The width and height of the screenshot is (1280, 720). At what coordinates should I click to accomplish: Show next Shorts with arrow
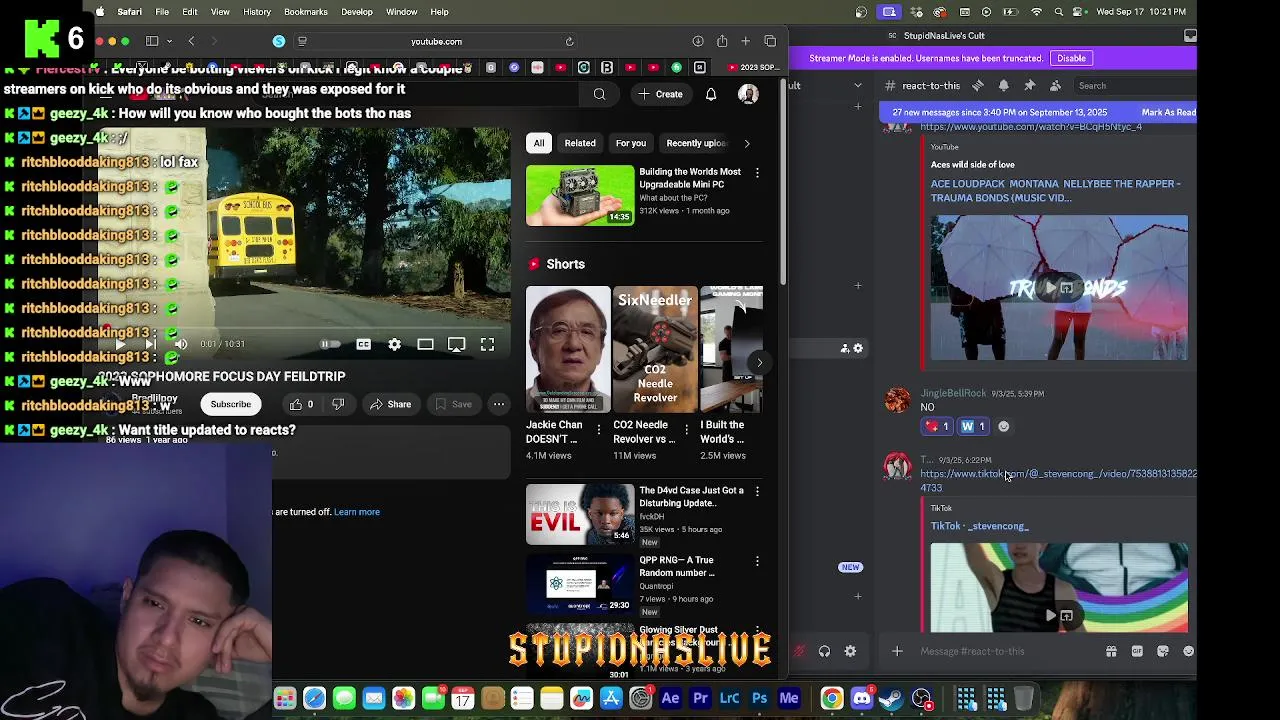tap(759, 362)
